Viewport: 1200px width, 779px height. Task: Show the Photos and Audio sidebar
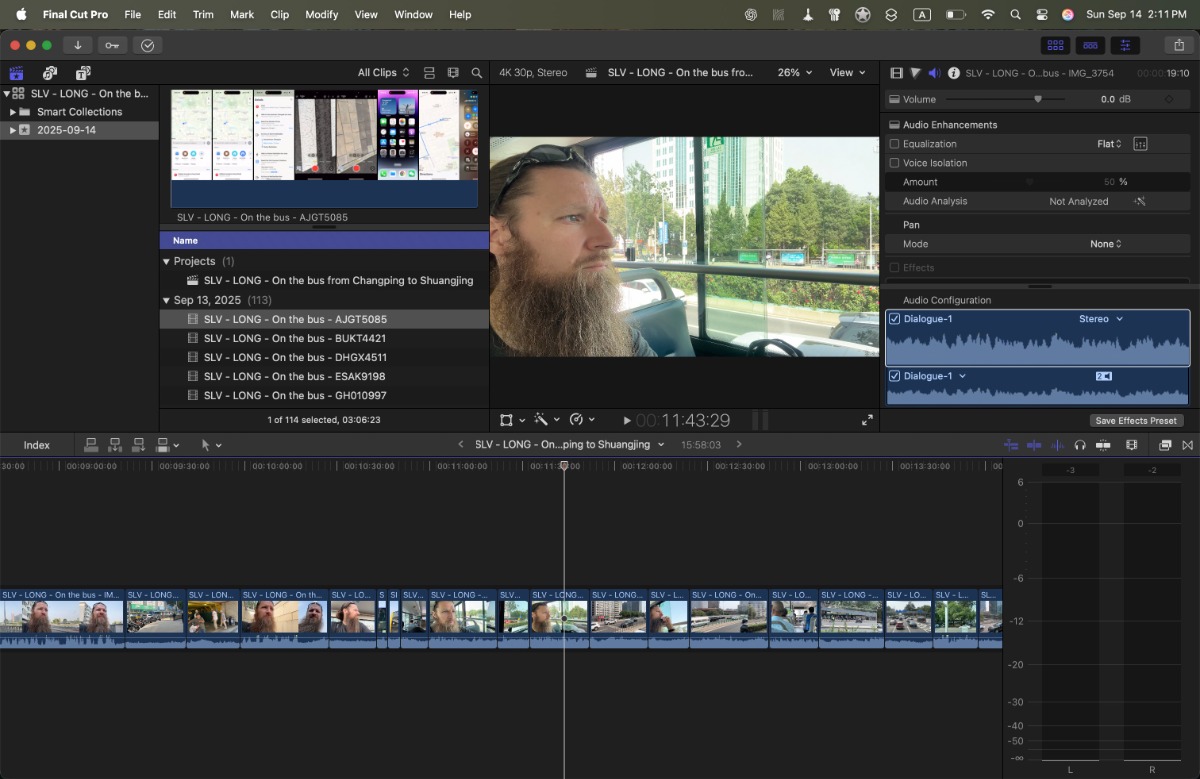point(50,73)
